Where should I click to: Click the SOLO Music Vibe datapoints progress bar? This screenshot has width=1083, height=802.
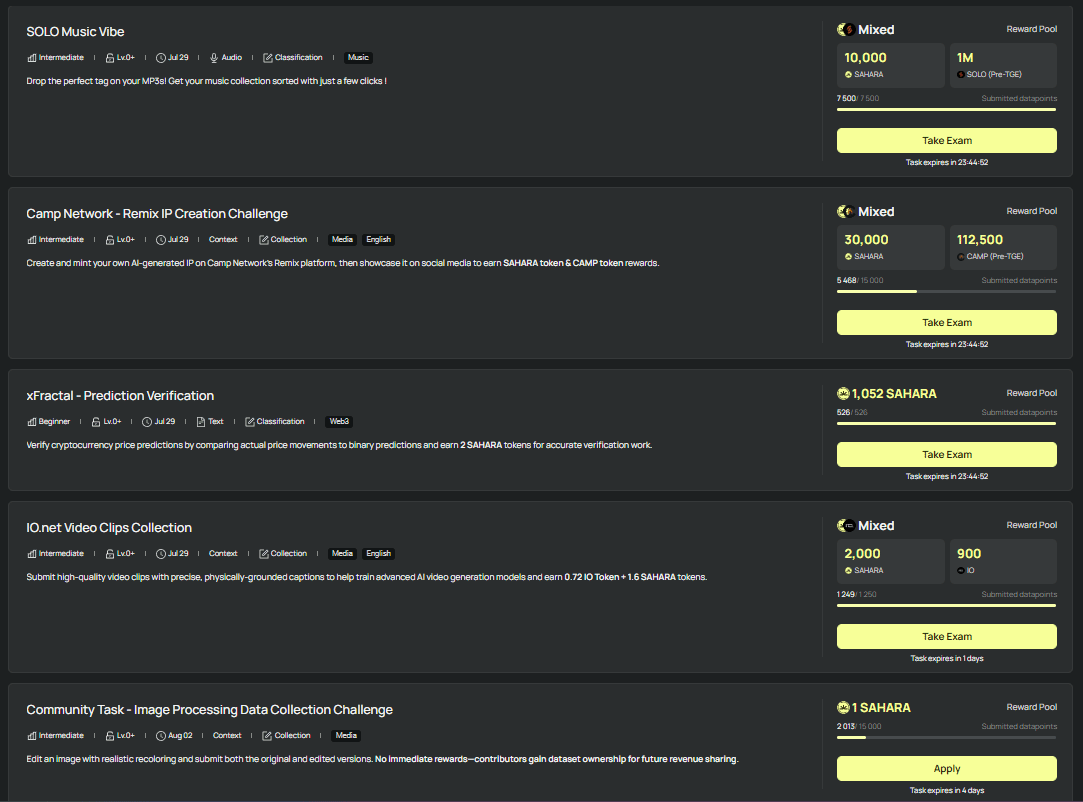(x=946, y=109)
